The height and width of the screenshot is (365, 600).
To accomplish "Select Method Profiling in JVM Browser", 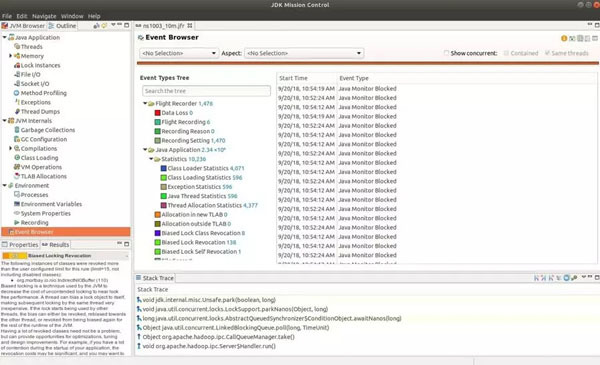I will 40,93.
